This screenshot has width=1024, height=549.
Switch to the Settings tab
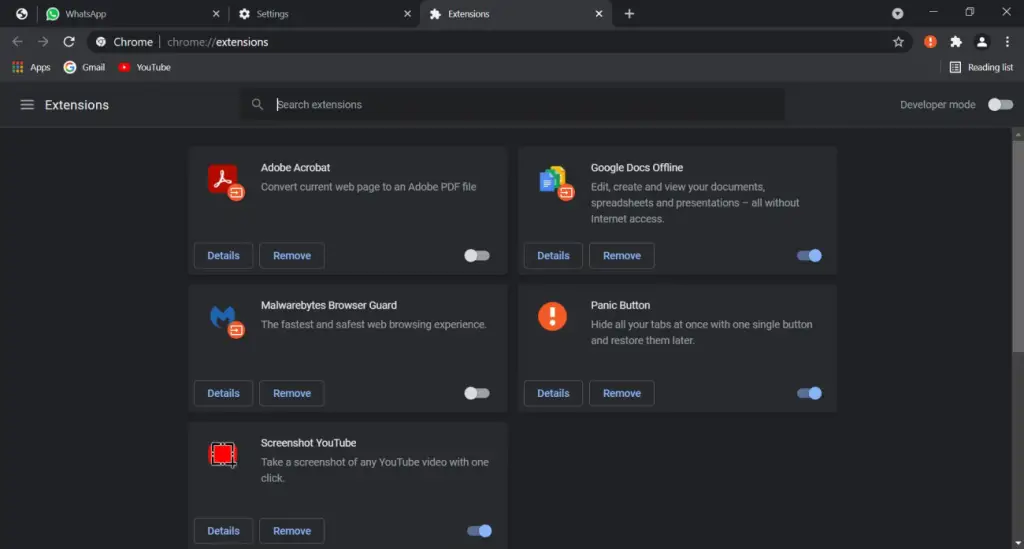[x=323, y=14]
